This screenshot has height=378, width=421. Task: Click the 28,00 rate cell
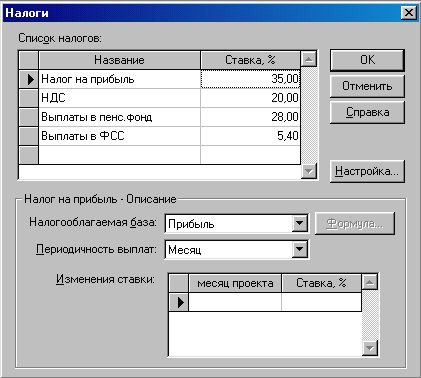pyautogui.click(x=250, y=117)
